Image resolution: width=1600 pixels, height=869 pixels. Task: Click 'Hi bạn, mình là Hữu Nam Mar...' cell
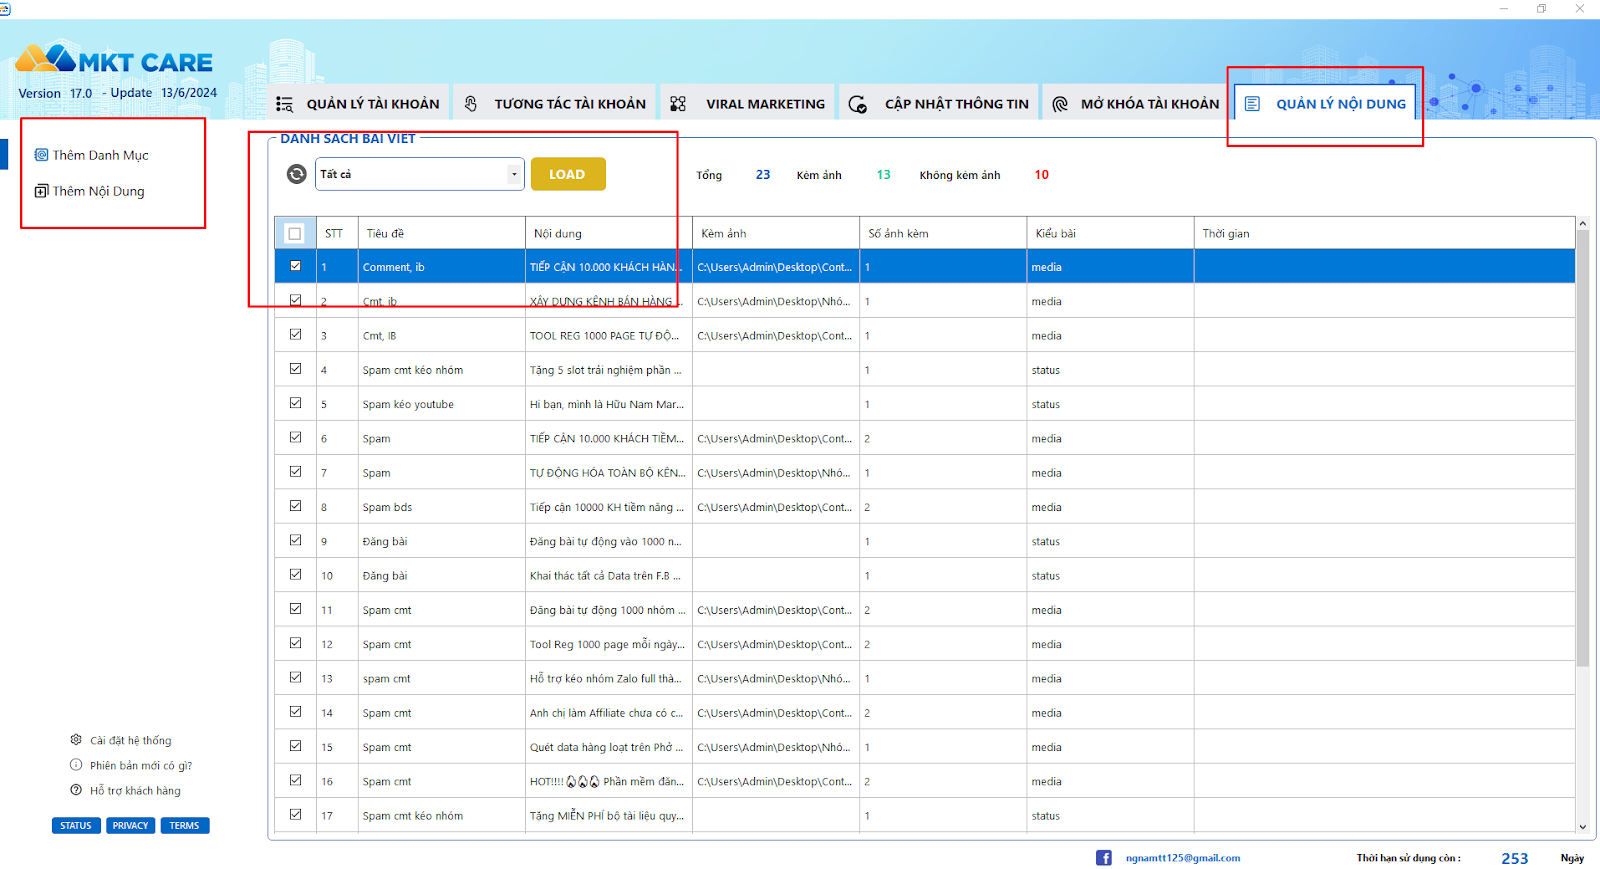608,404
